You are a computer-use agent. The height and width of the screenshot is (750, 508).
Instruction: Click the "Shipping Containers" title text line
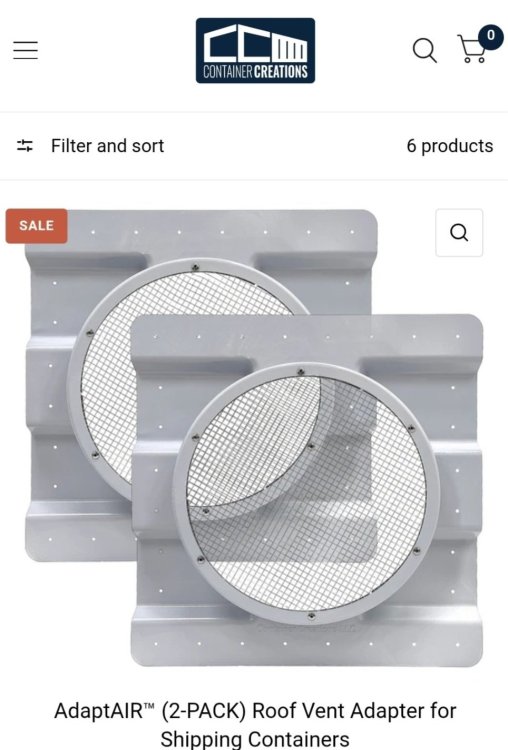255,739
